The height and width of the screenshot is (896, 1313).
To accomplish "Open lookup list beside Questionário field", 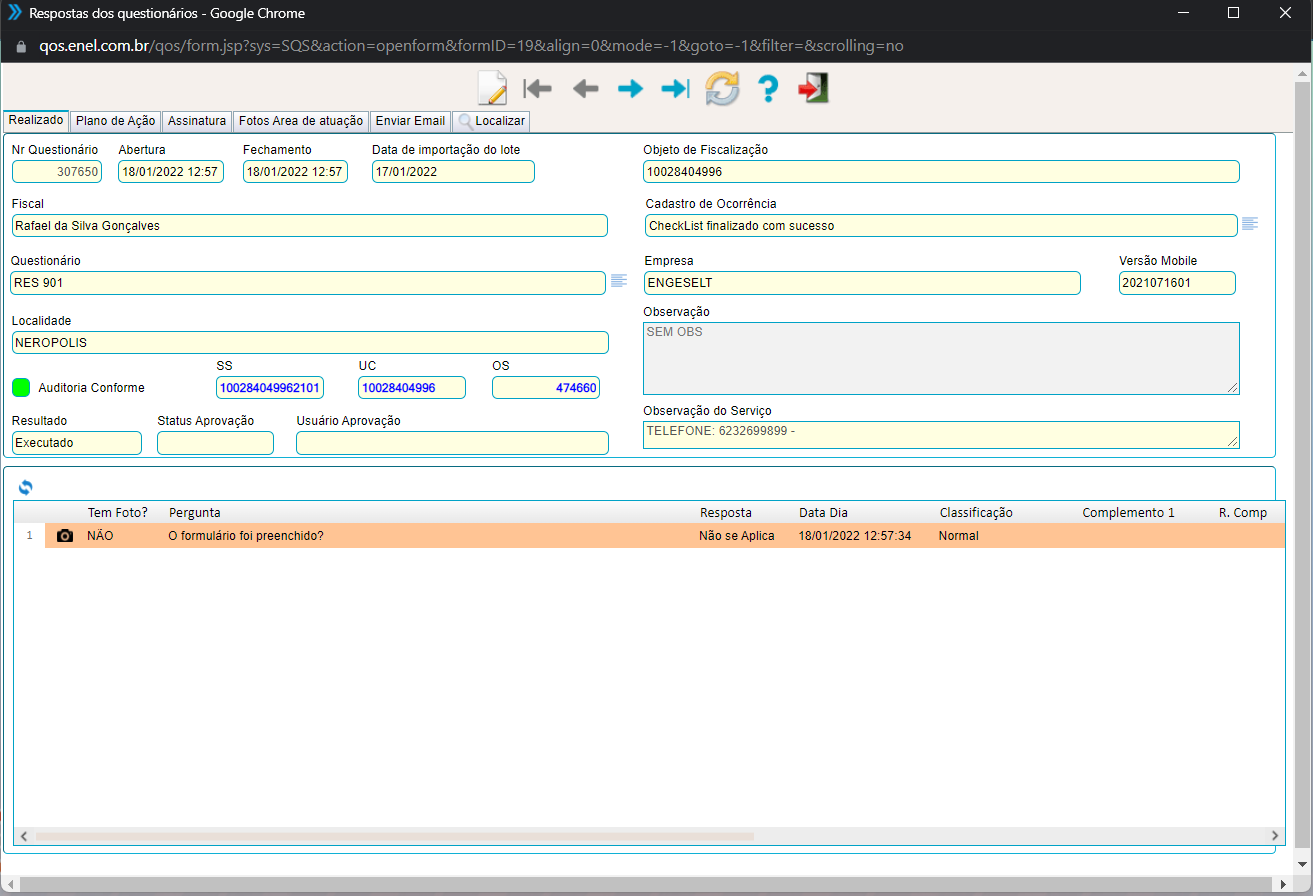I will pyautogui.click(x=619, y=280).
